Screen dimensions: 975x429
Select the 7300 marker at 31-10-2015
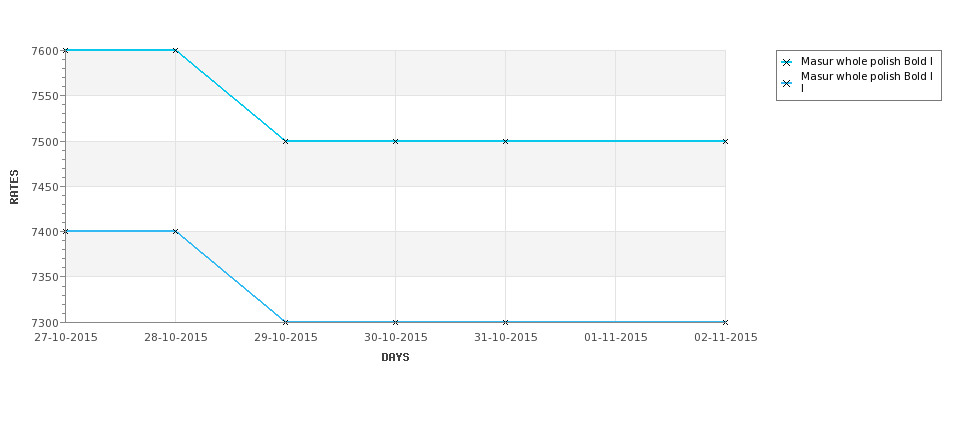pyautogui.click(x=506, y=322)
